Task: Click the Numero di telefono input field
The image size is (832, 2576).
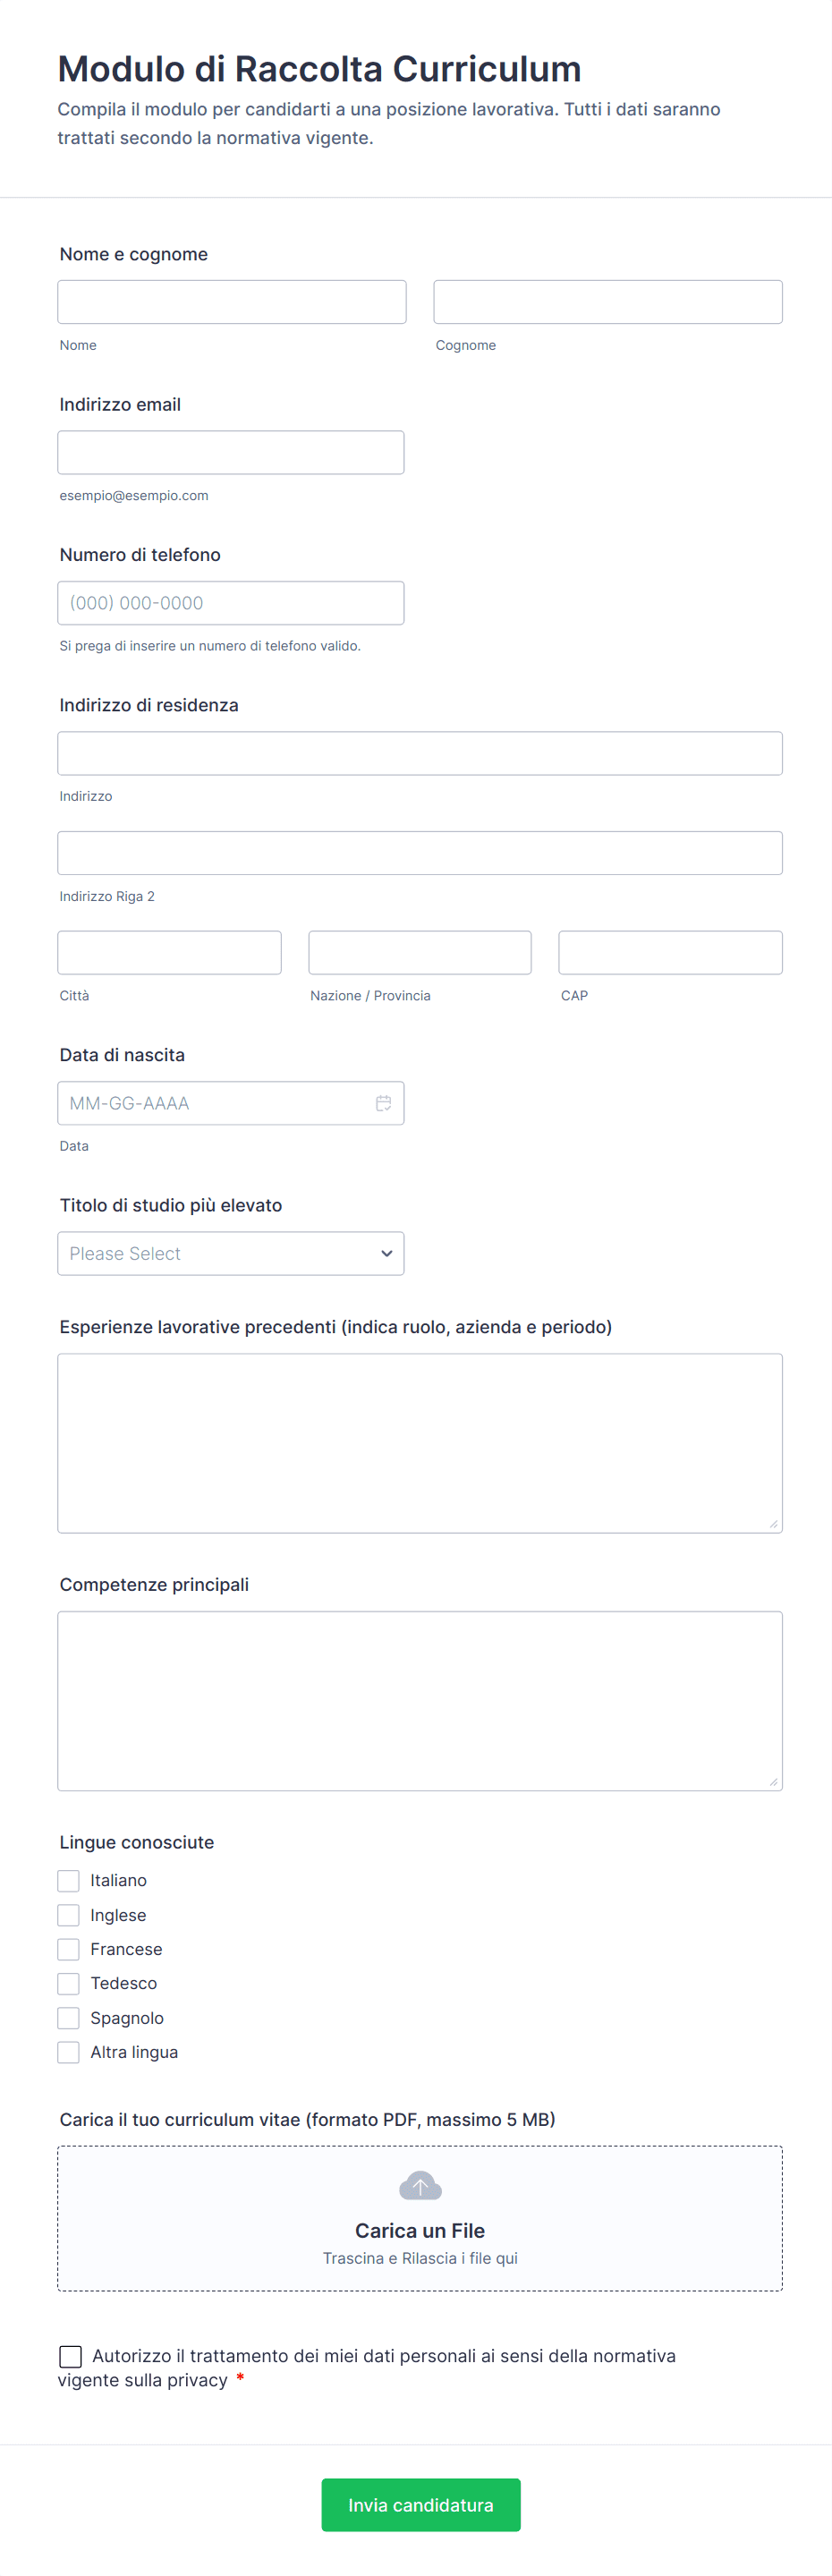Action: point(231,602)
